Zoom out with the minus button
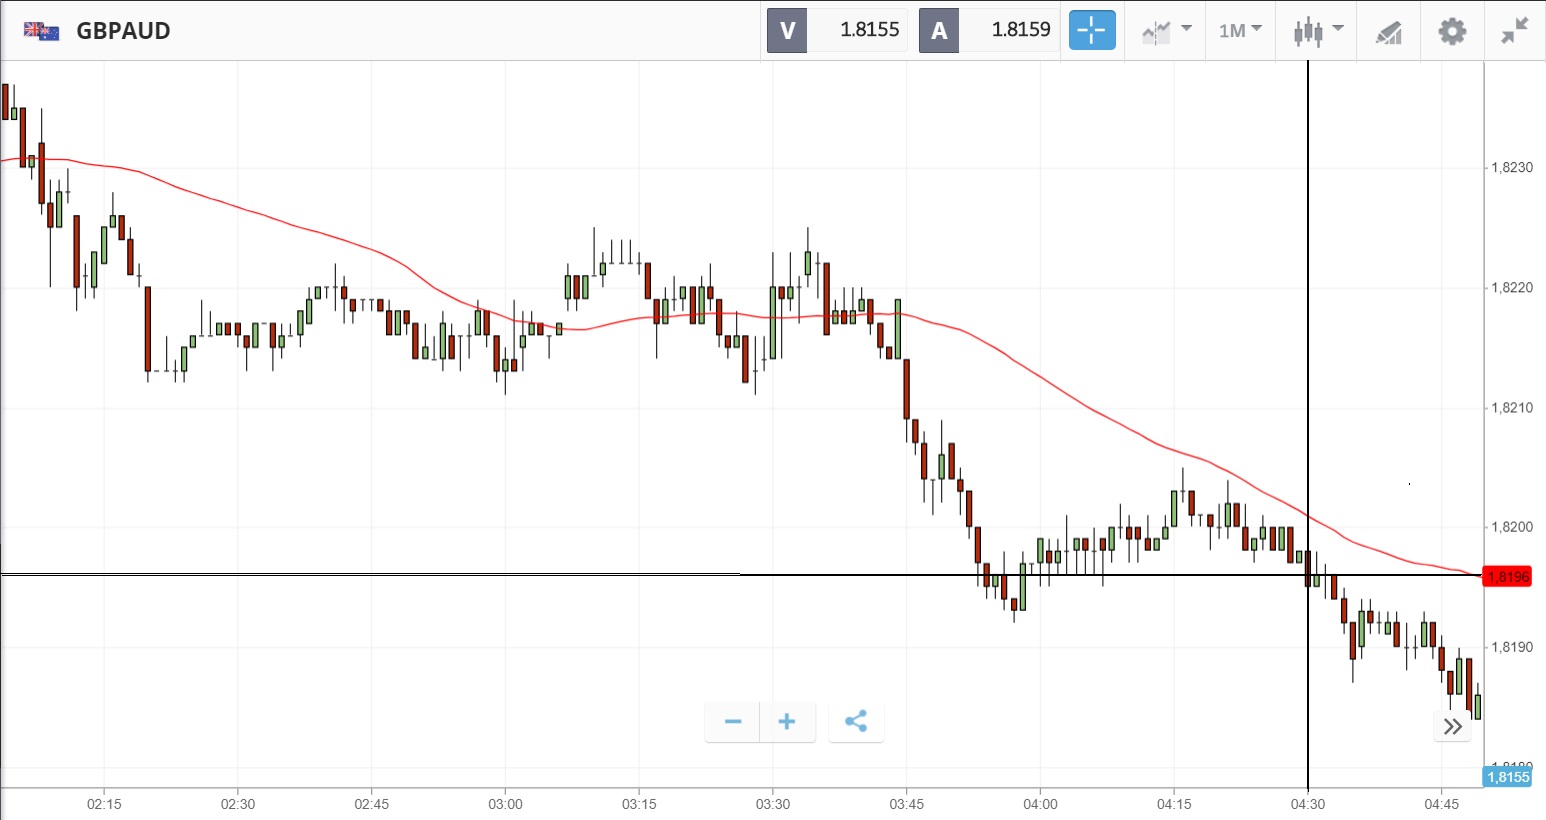Screen dimensions: 1546x820 tap(733, 722)
